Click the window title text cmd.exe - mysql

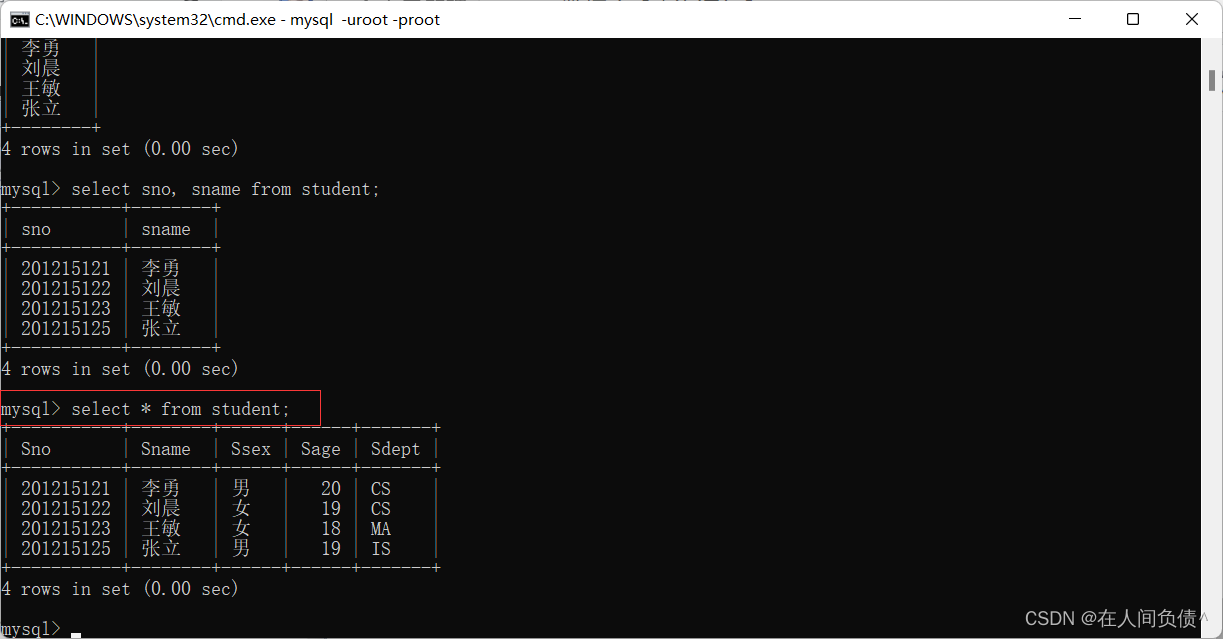[x=237, y=19]
